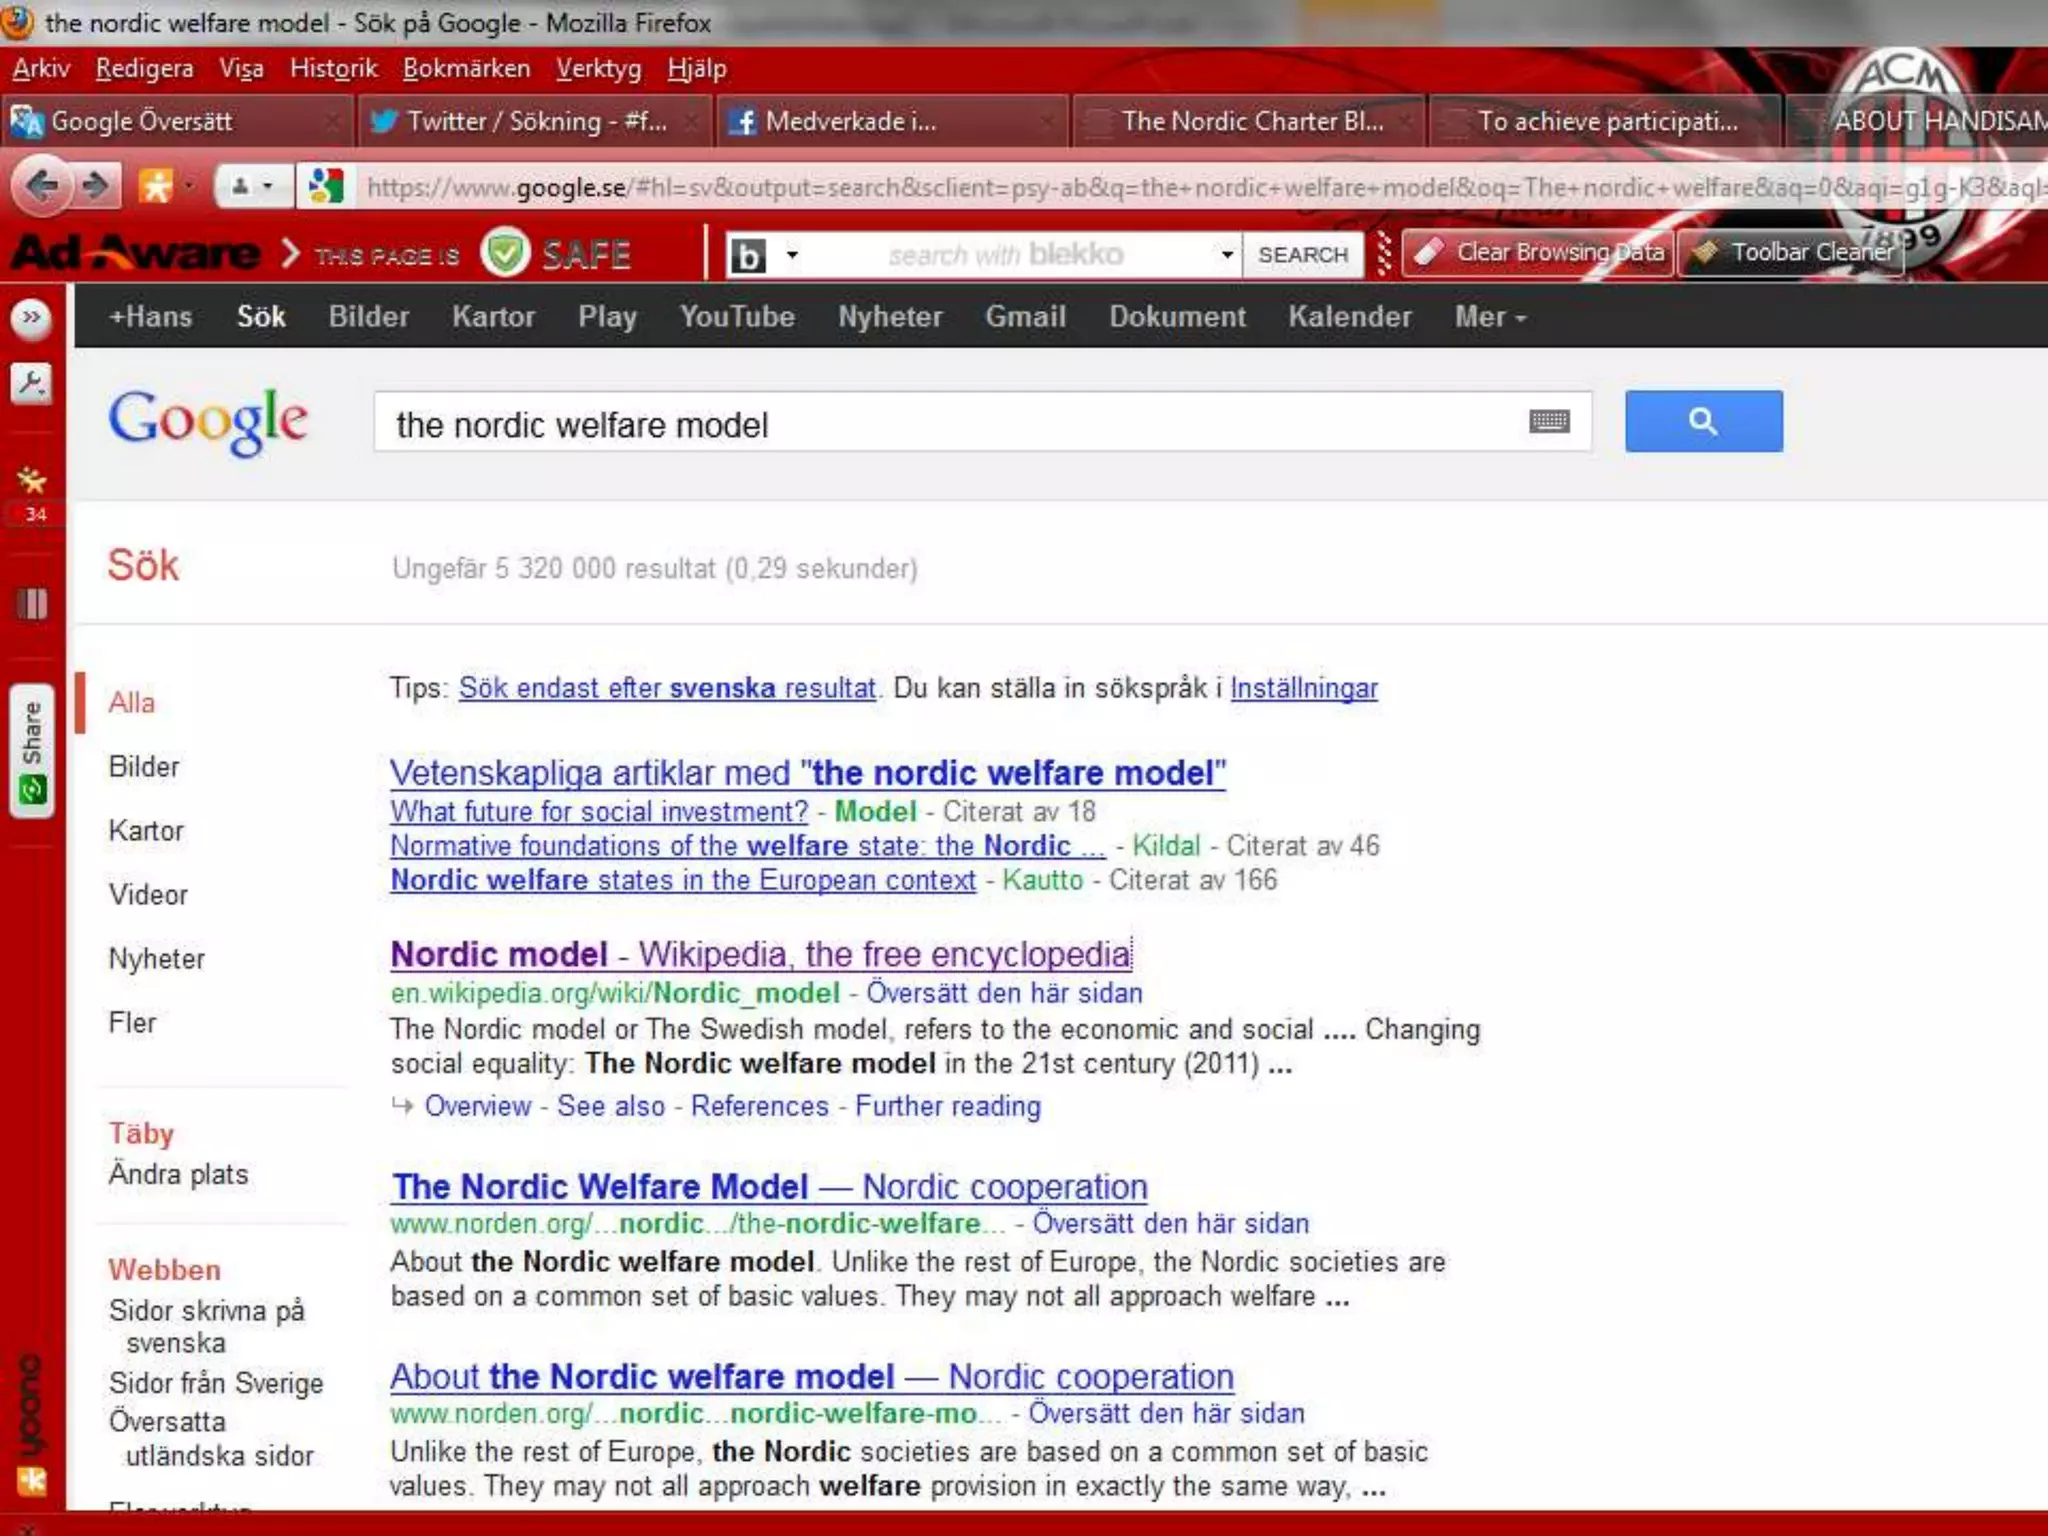Click the blue Google search magnifier button
This screenshot has width=2048, height=1536.
(1703, 421)
